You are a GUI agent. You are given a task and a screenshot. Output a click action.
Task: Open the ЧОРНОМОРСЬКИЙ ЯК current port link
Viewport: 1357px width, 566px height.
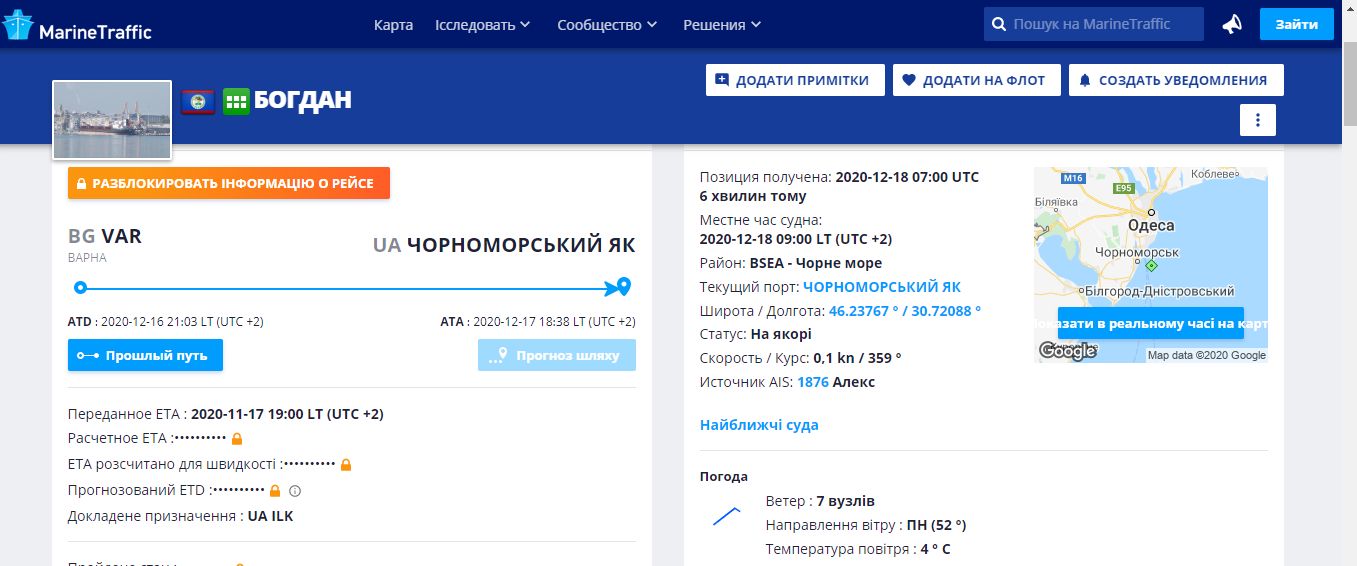click(x=882, y=287)
